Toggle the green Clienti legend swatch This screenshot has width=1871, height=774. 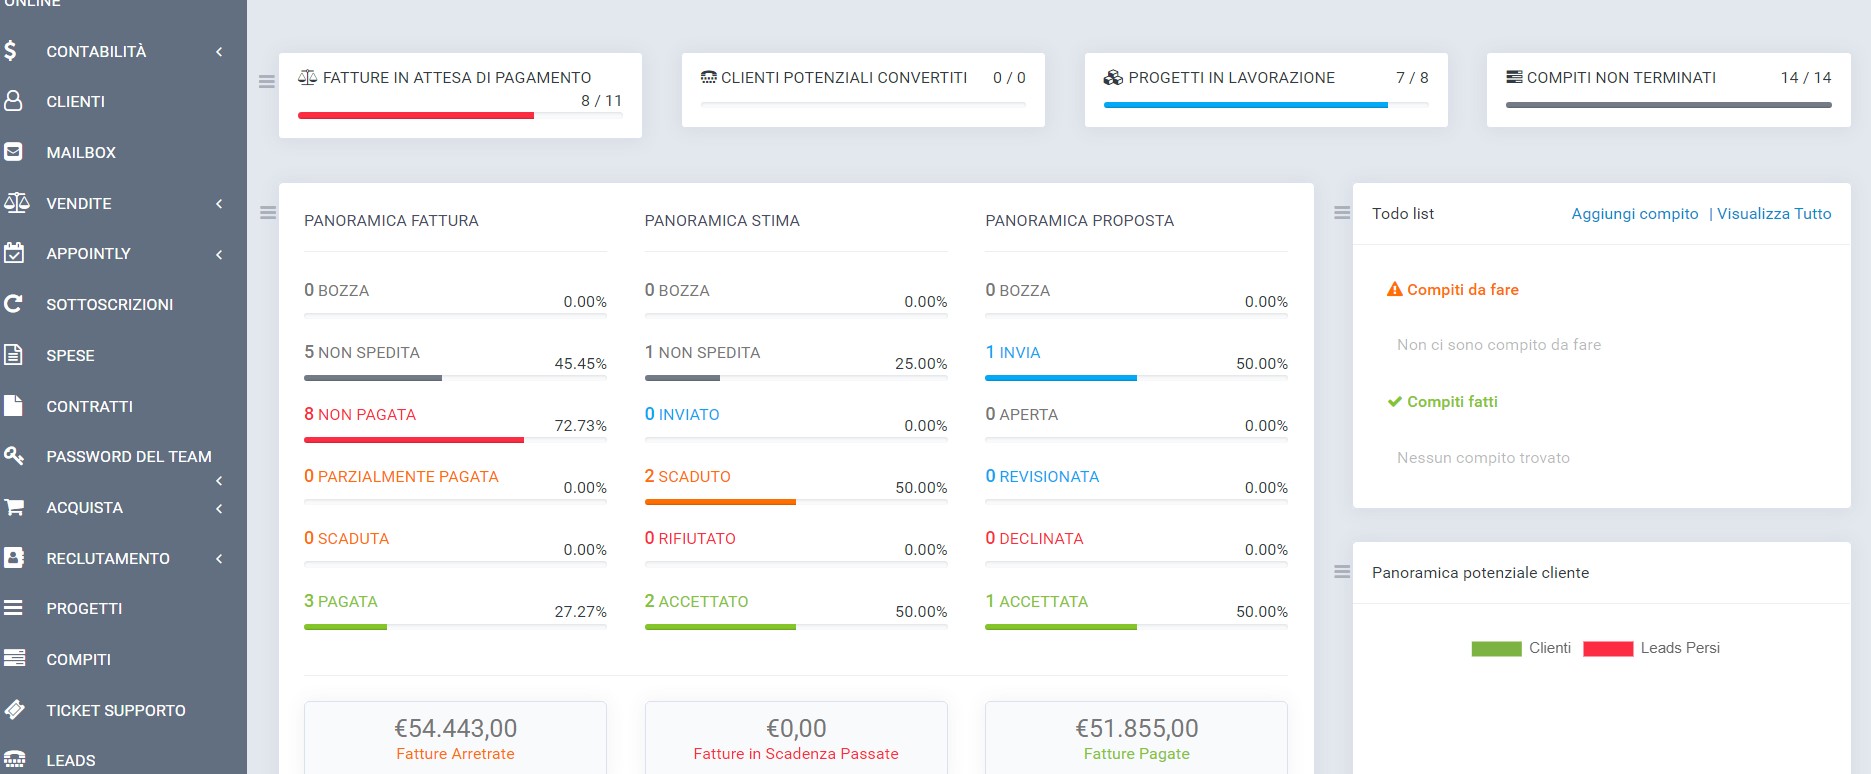click(1496, 648)
